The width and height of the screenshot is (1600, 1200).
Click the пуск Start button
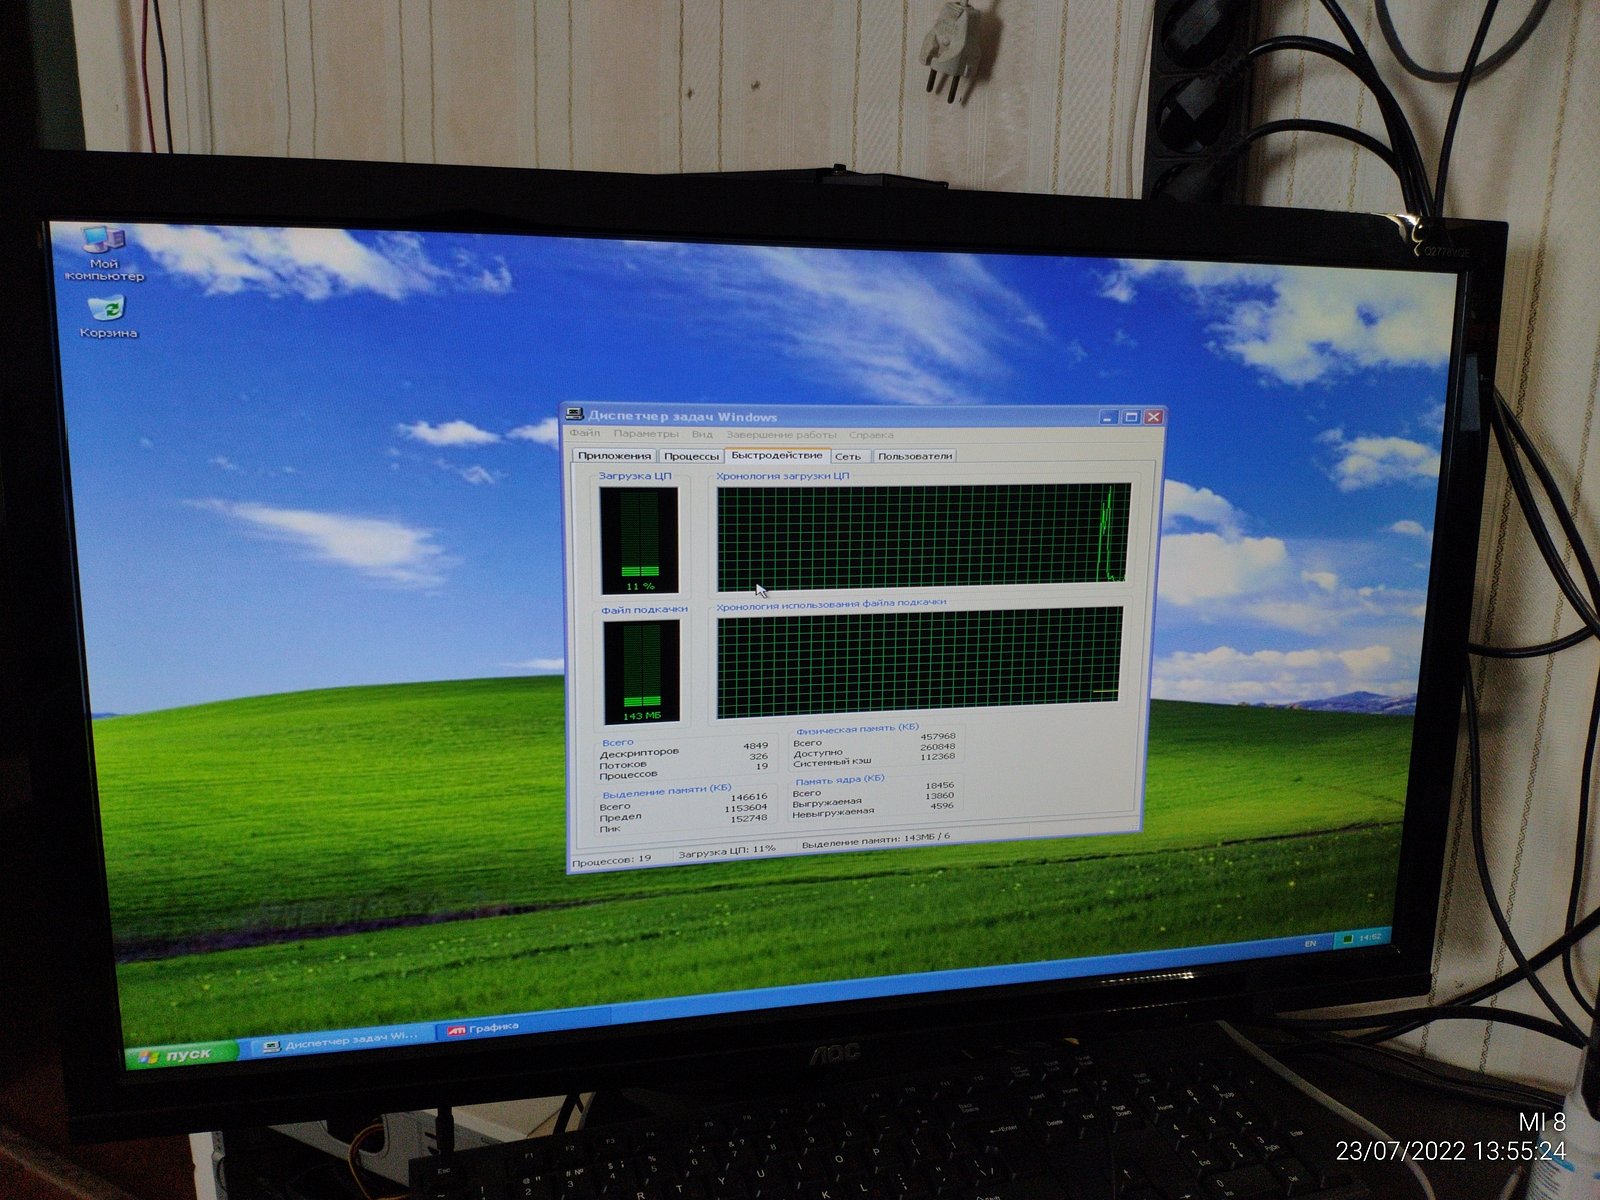[x=180, y=1054]
